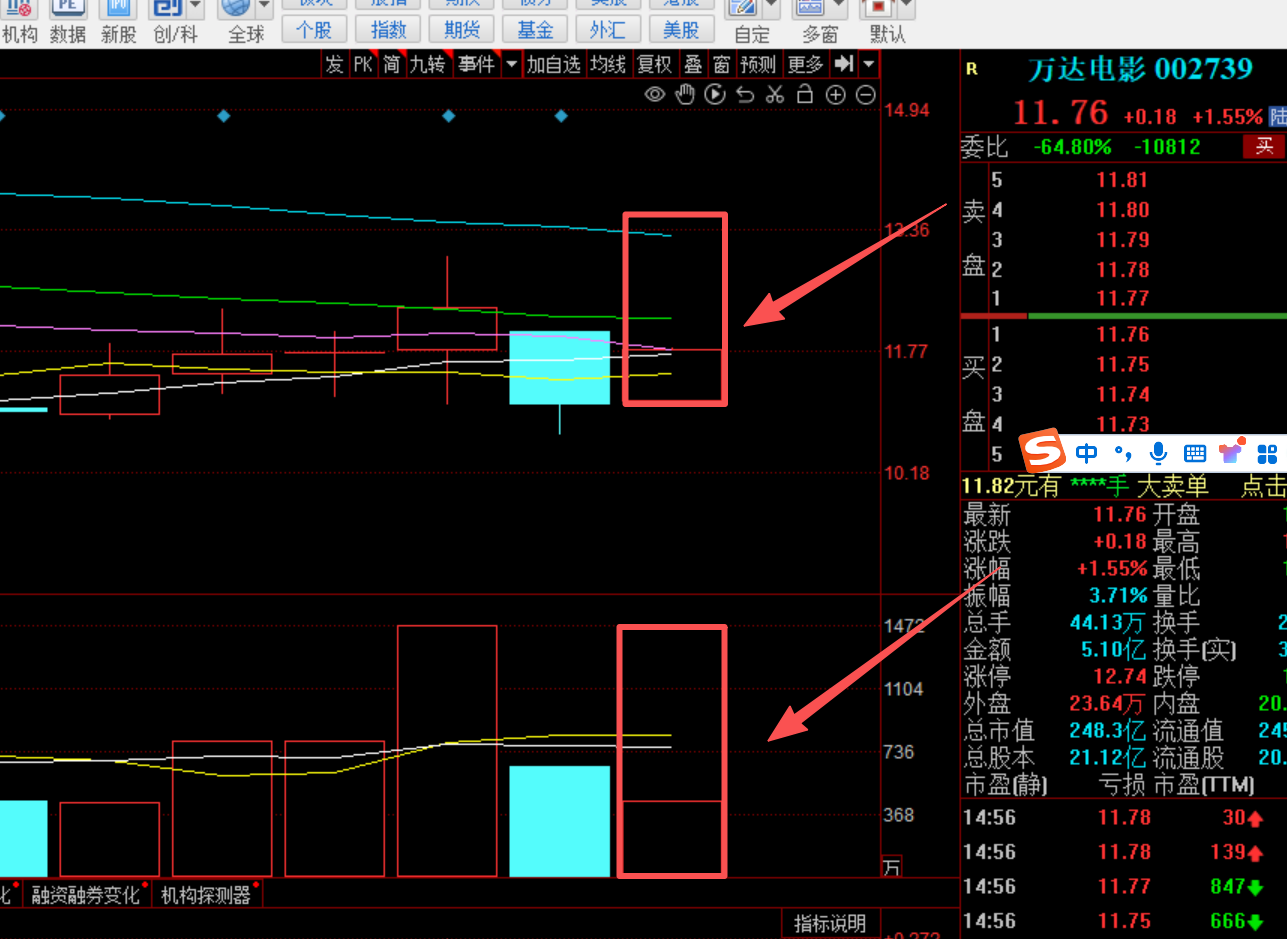Select the hand pan tool
1287x939 pixels.
(x=685, y=95)
